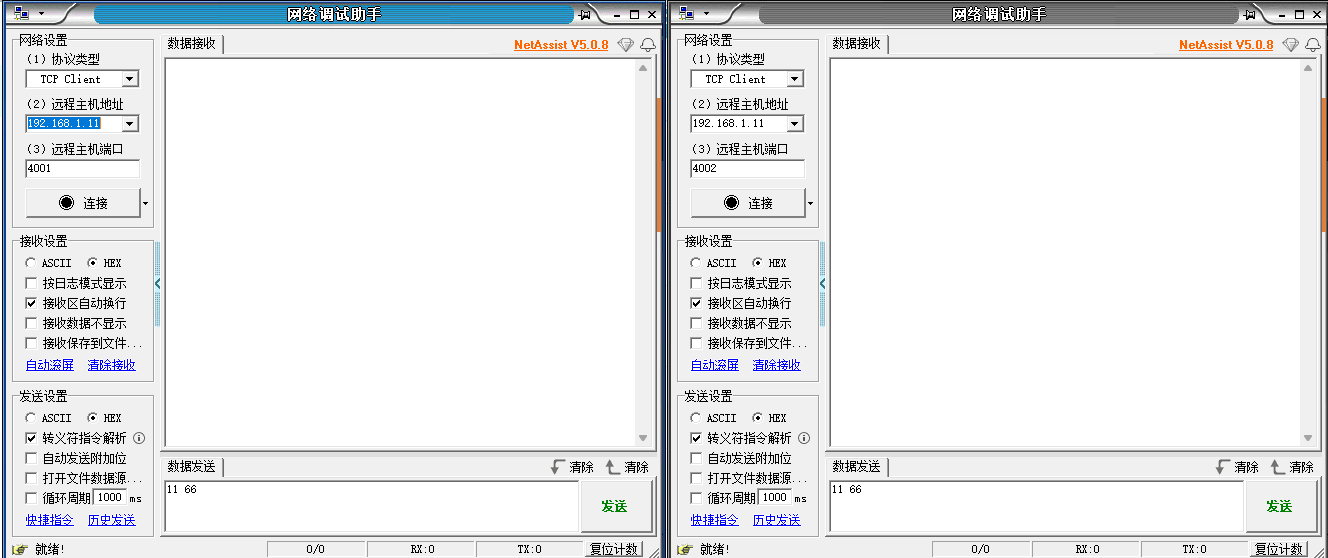Image resolution: width=1328 pixels, height=558 pixels.
Task: Click the green 发送 button in port 4001 window
Action: click(615, 506)
